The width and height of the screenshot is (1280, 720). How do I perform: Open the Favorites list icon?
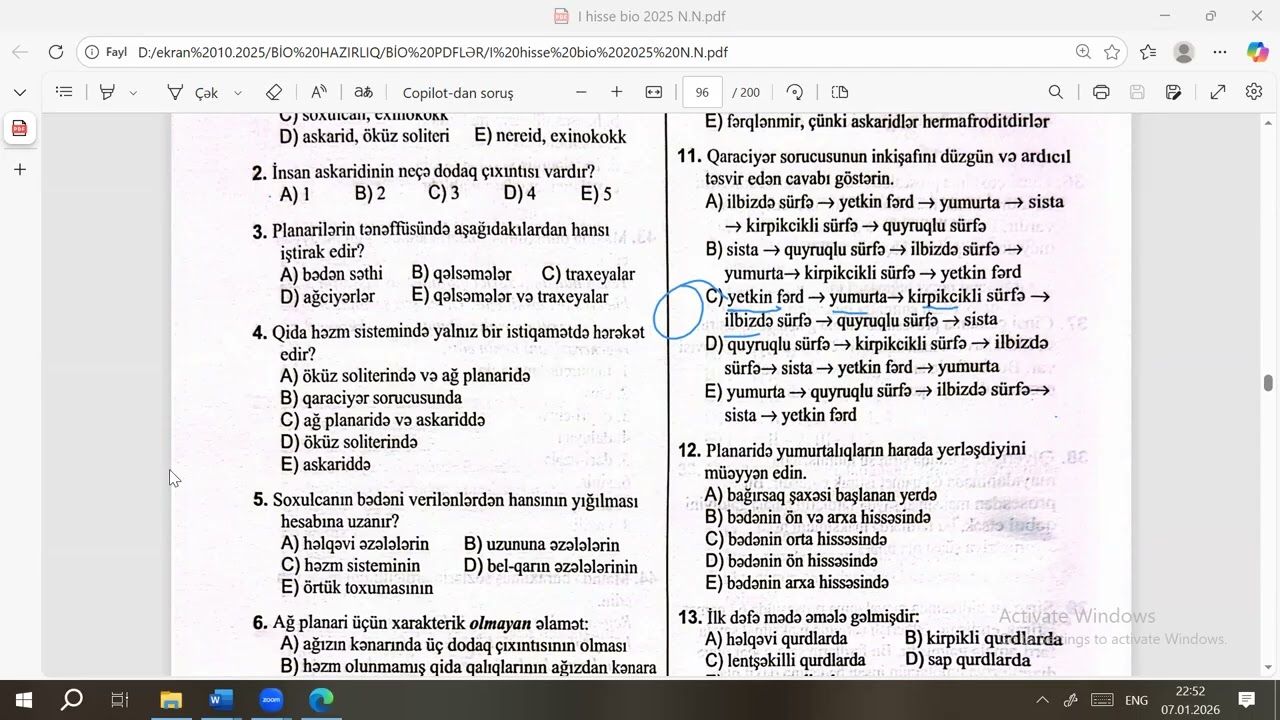[x=1147, y=52]
